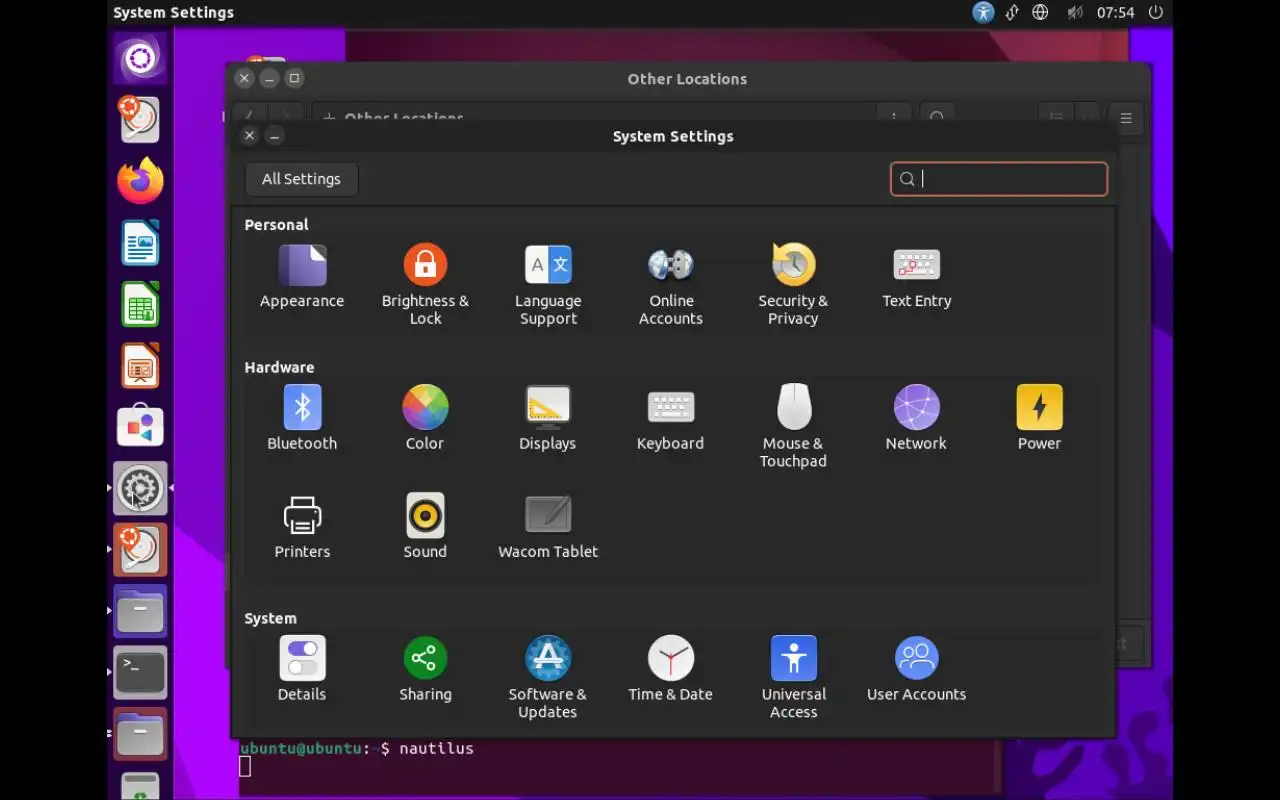The image size is (1280, 800).
Task: Open Text Entry settings
Action: click(916, 277)
